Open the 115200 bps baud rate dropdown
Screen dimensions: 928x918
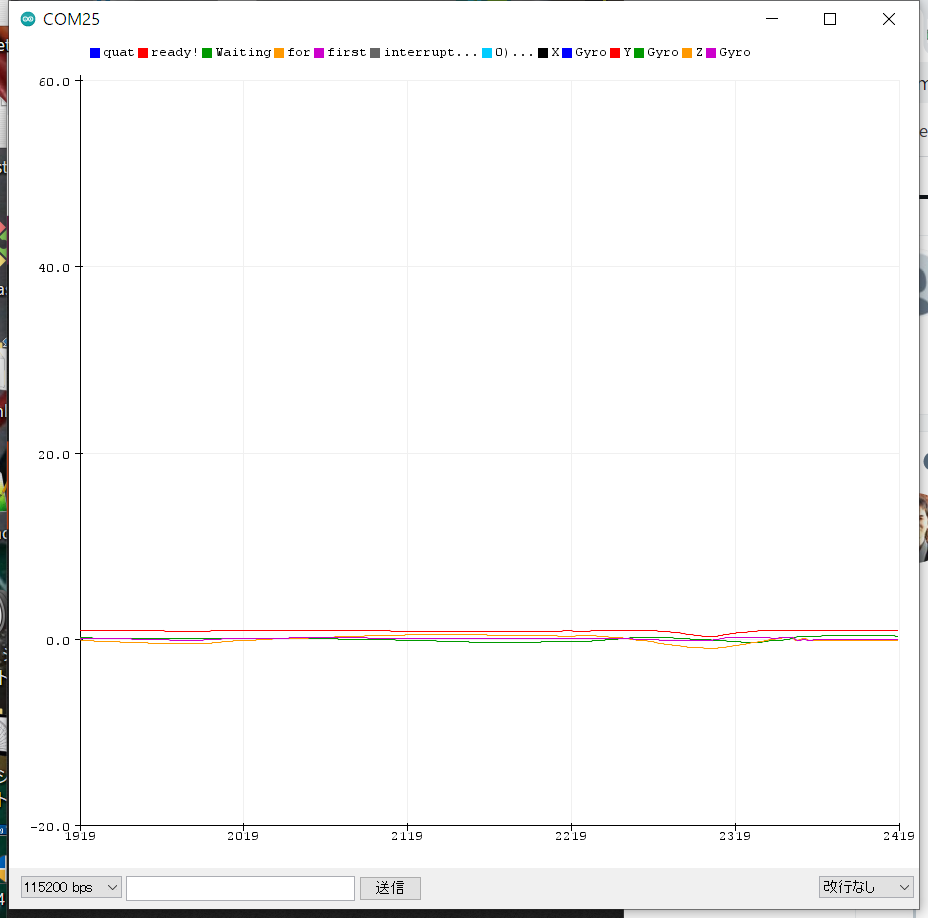point(71,887)
